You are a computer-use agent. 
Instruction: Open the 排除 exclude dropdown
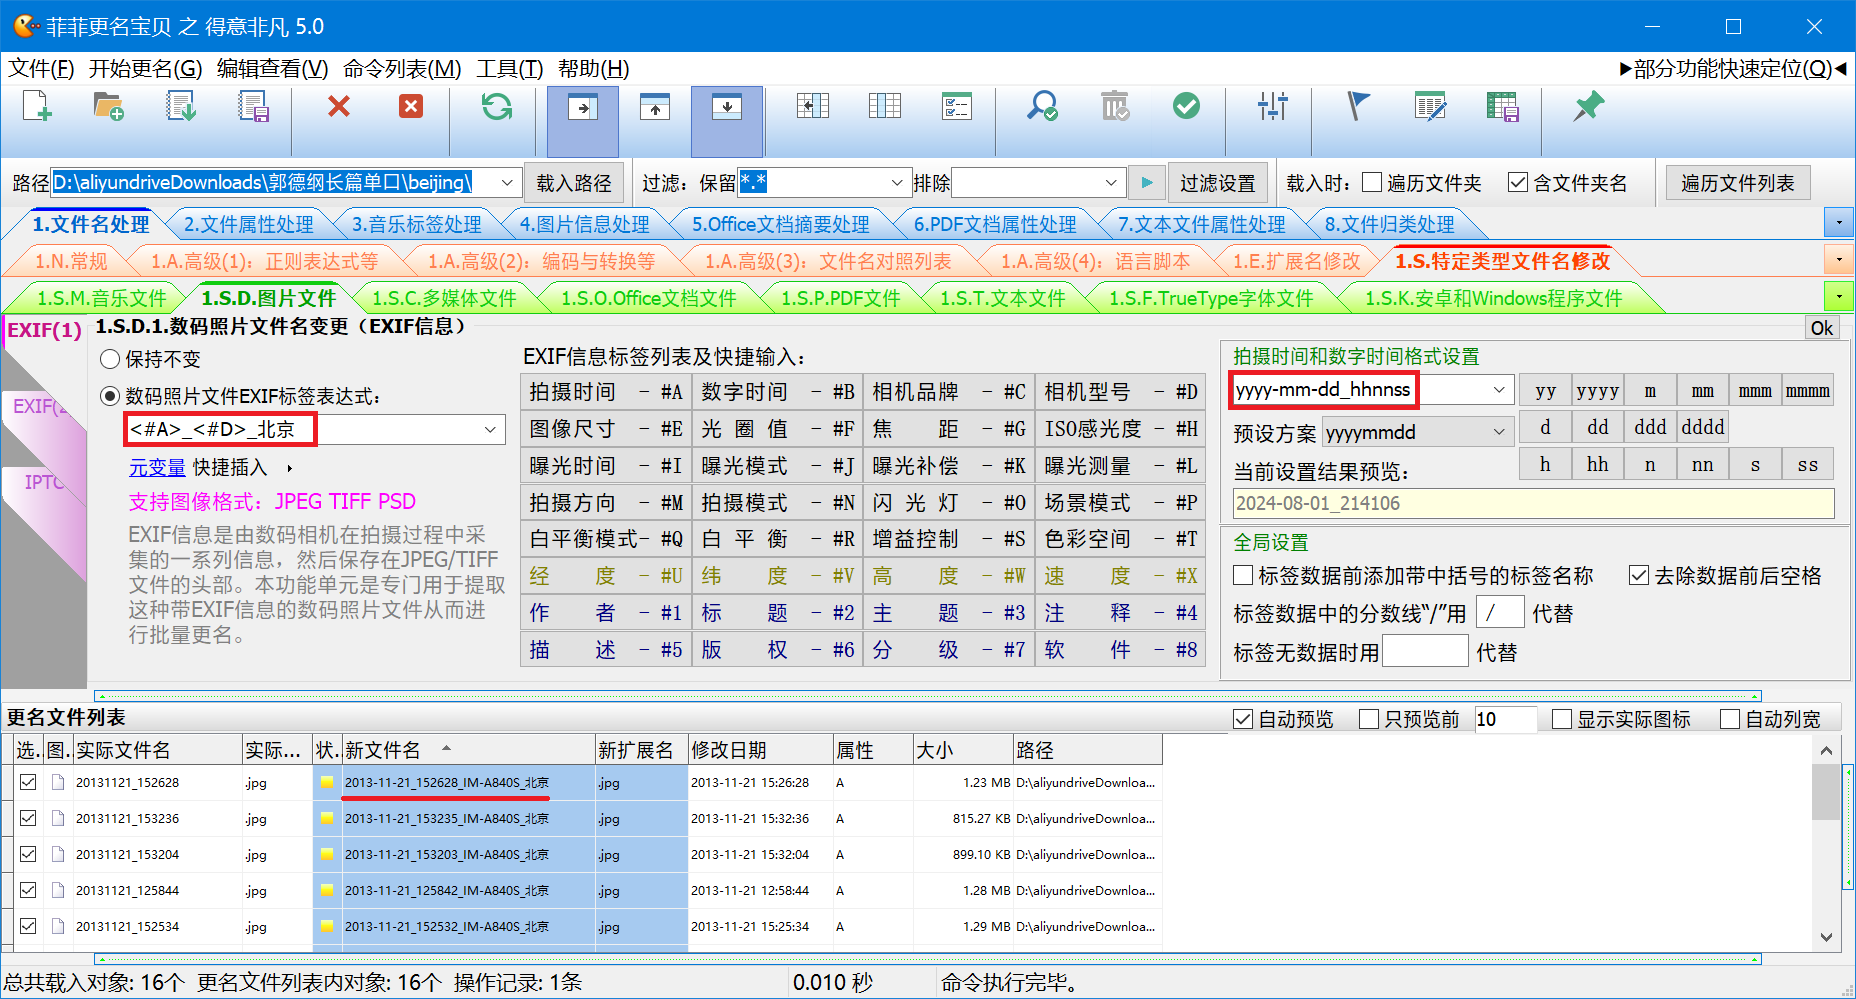pyautogui.click(x=1111, y=183)
